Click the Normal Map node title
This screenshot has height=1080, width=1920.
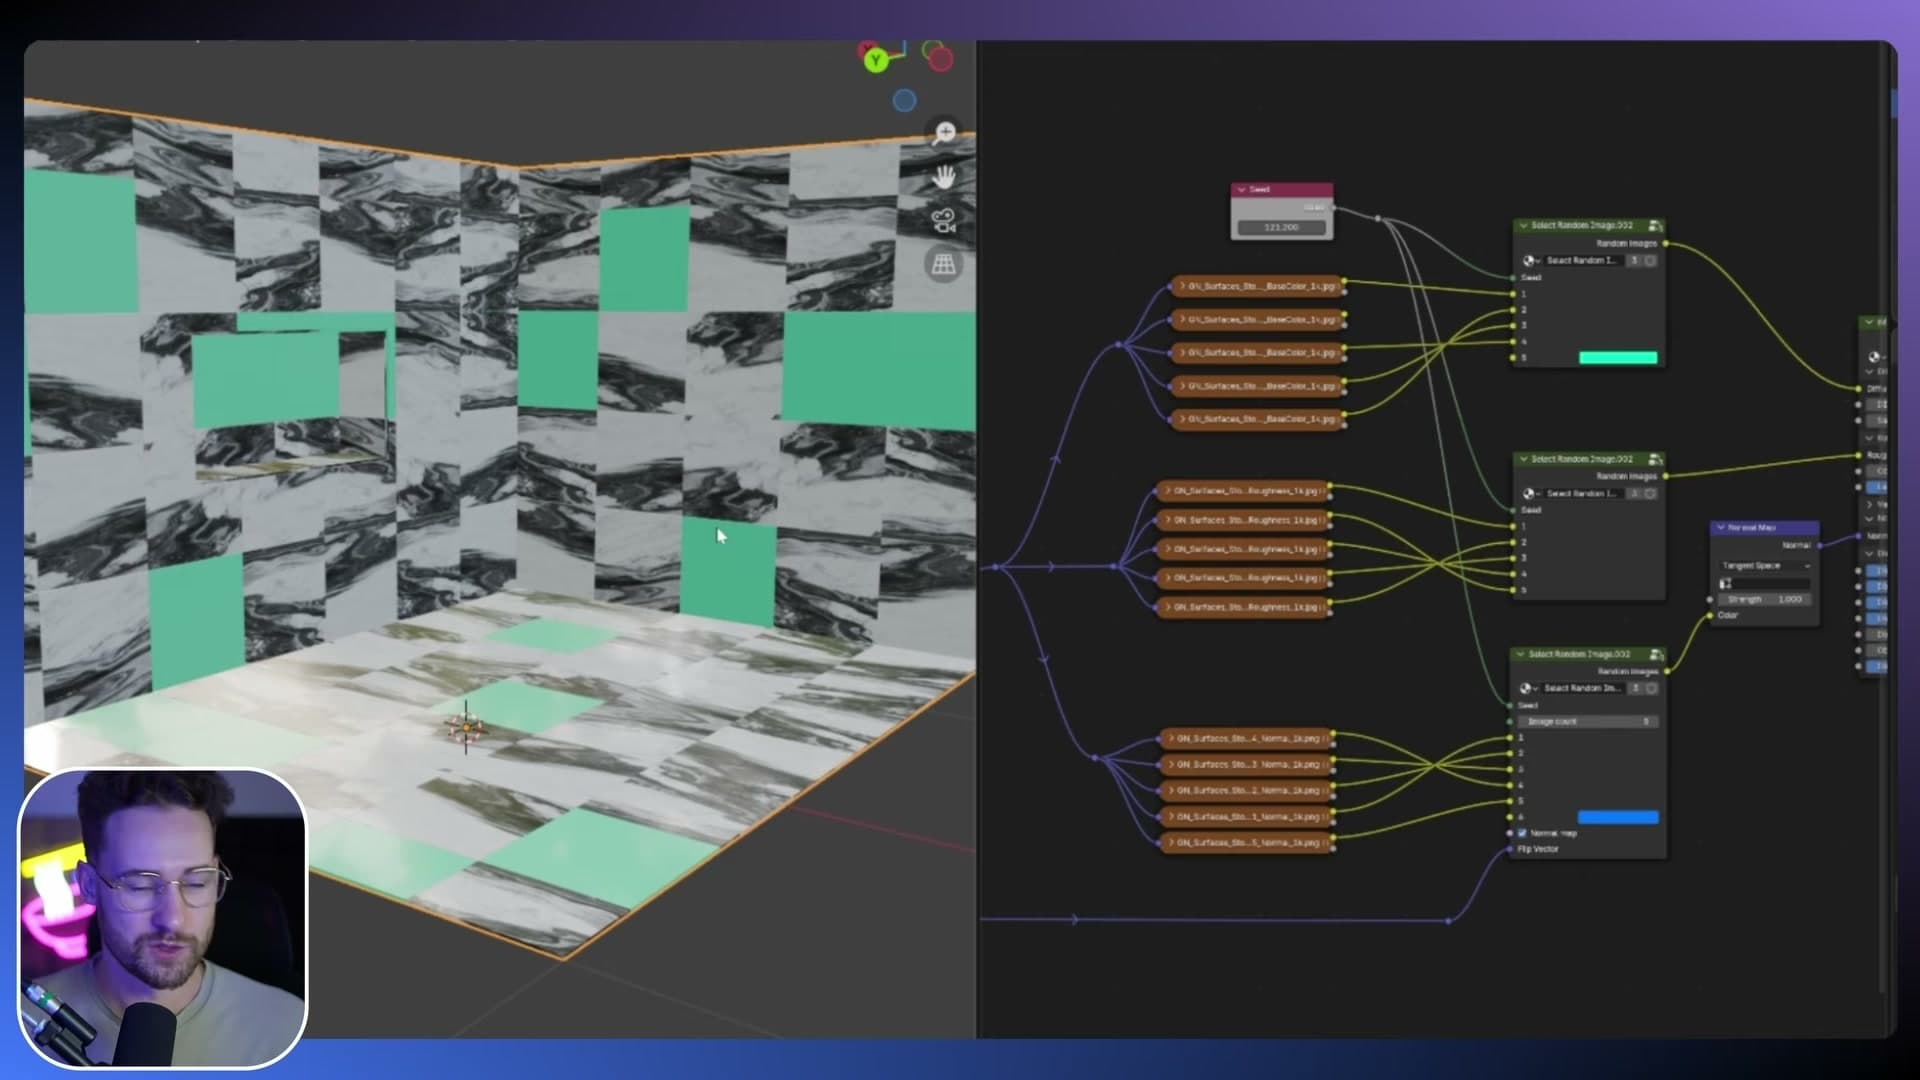pos(1752,527)
